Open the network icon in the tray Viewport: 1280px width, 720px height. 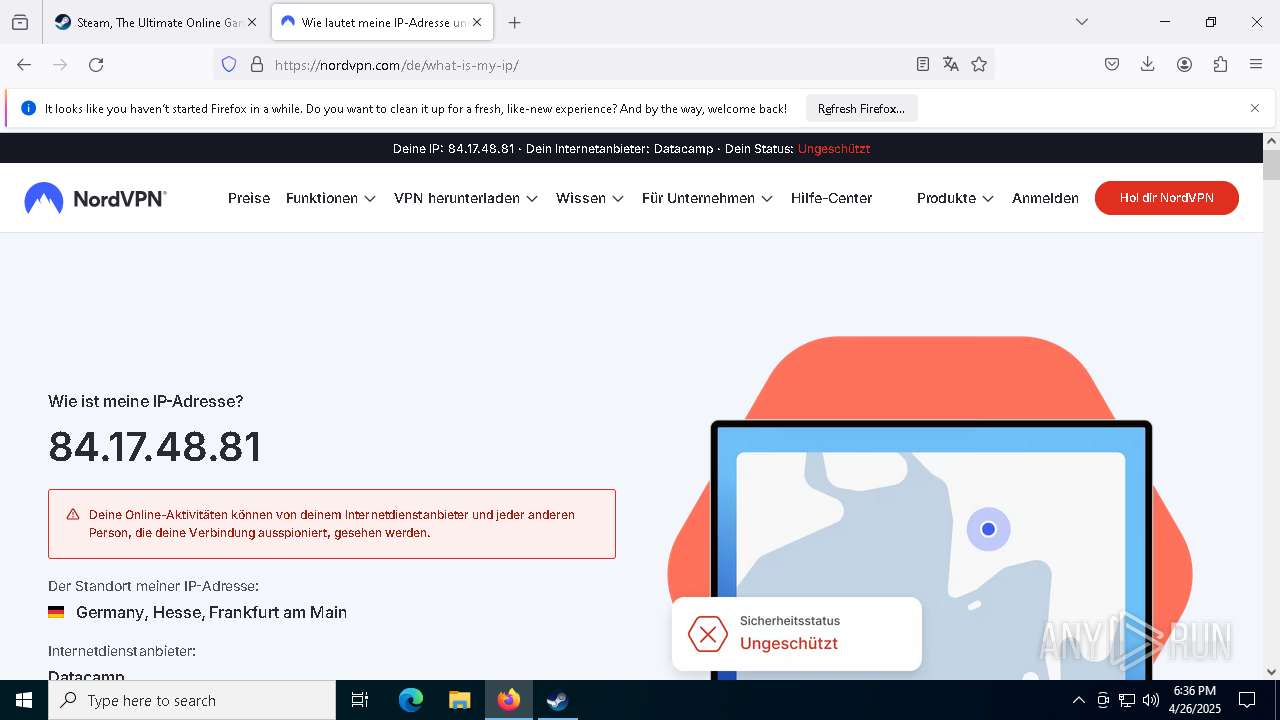(x=1127, y=700)
